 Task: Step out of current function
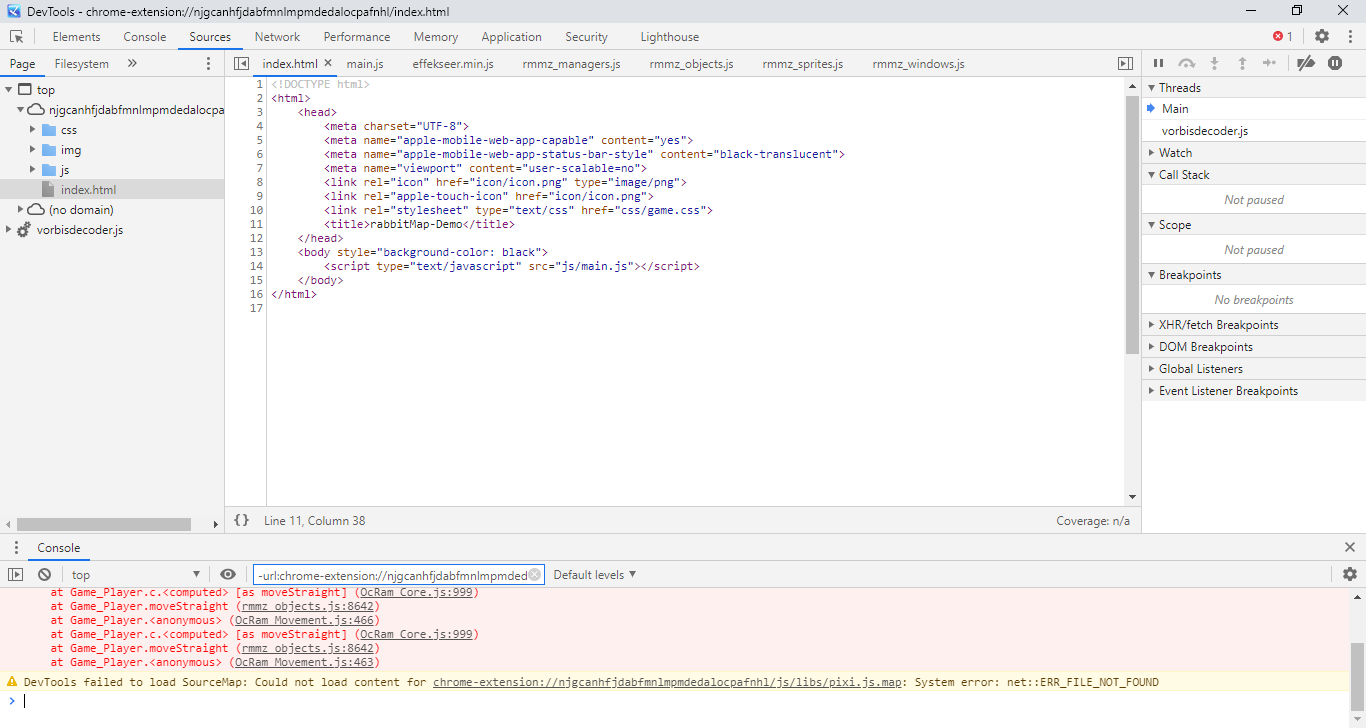click(x=1242, y=64)
